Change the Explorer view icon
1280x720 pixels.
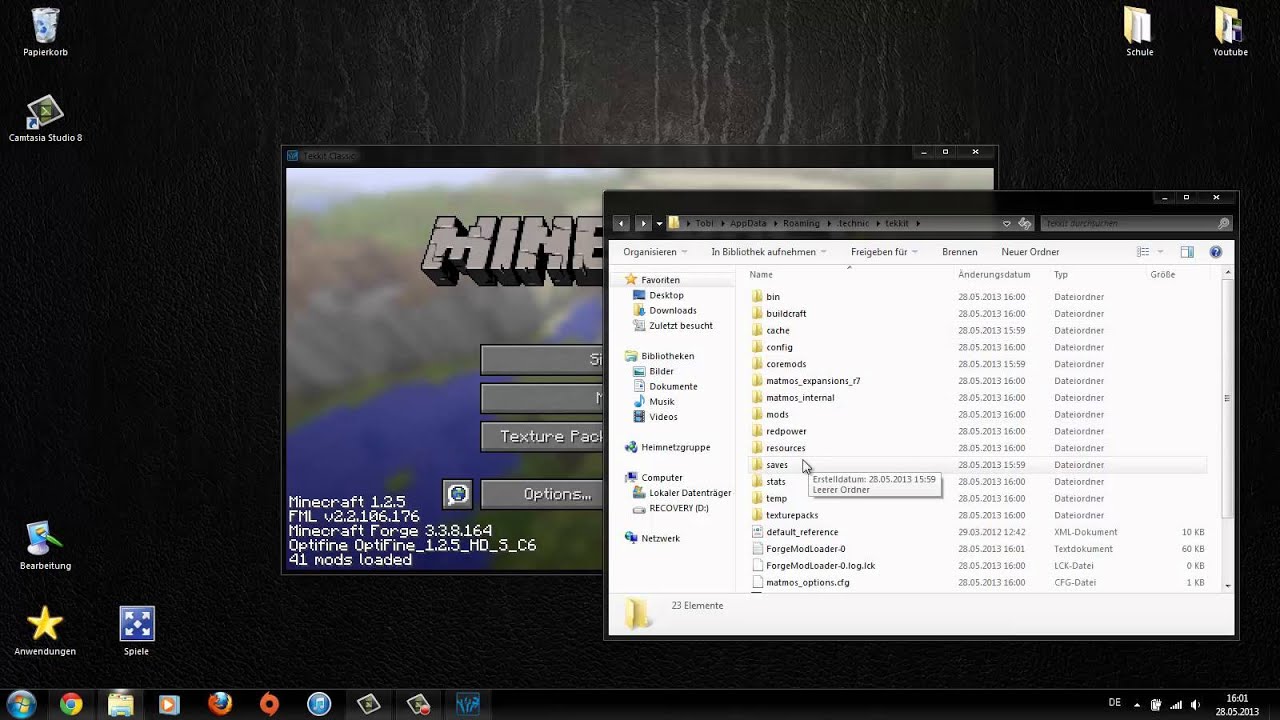[x=1144, y=252]
